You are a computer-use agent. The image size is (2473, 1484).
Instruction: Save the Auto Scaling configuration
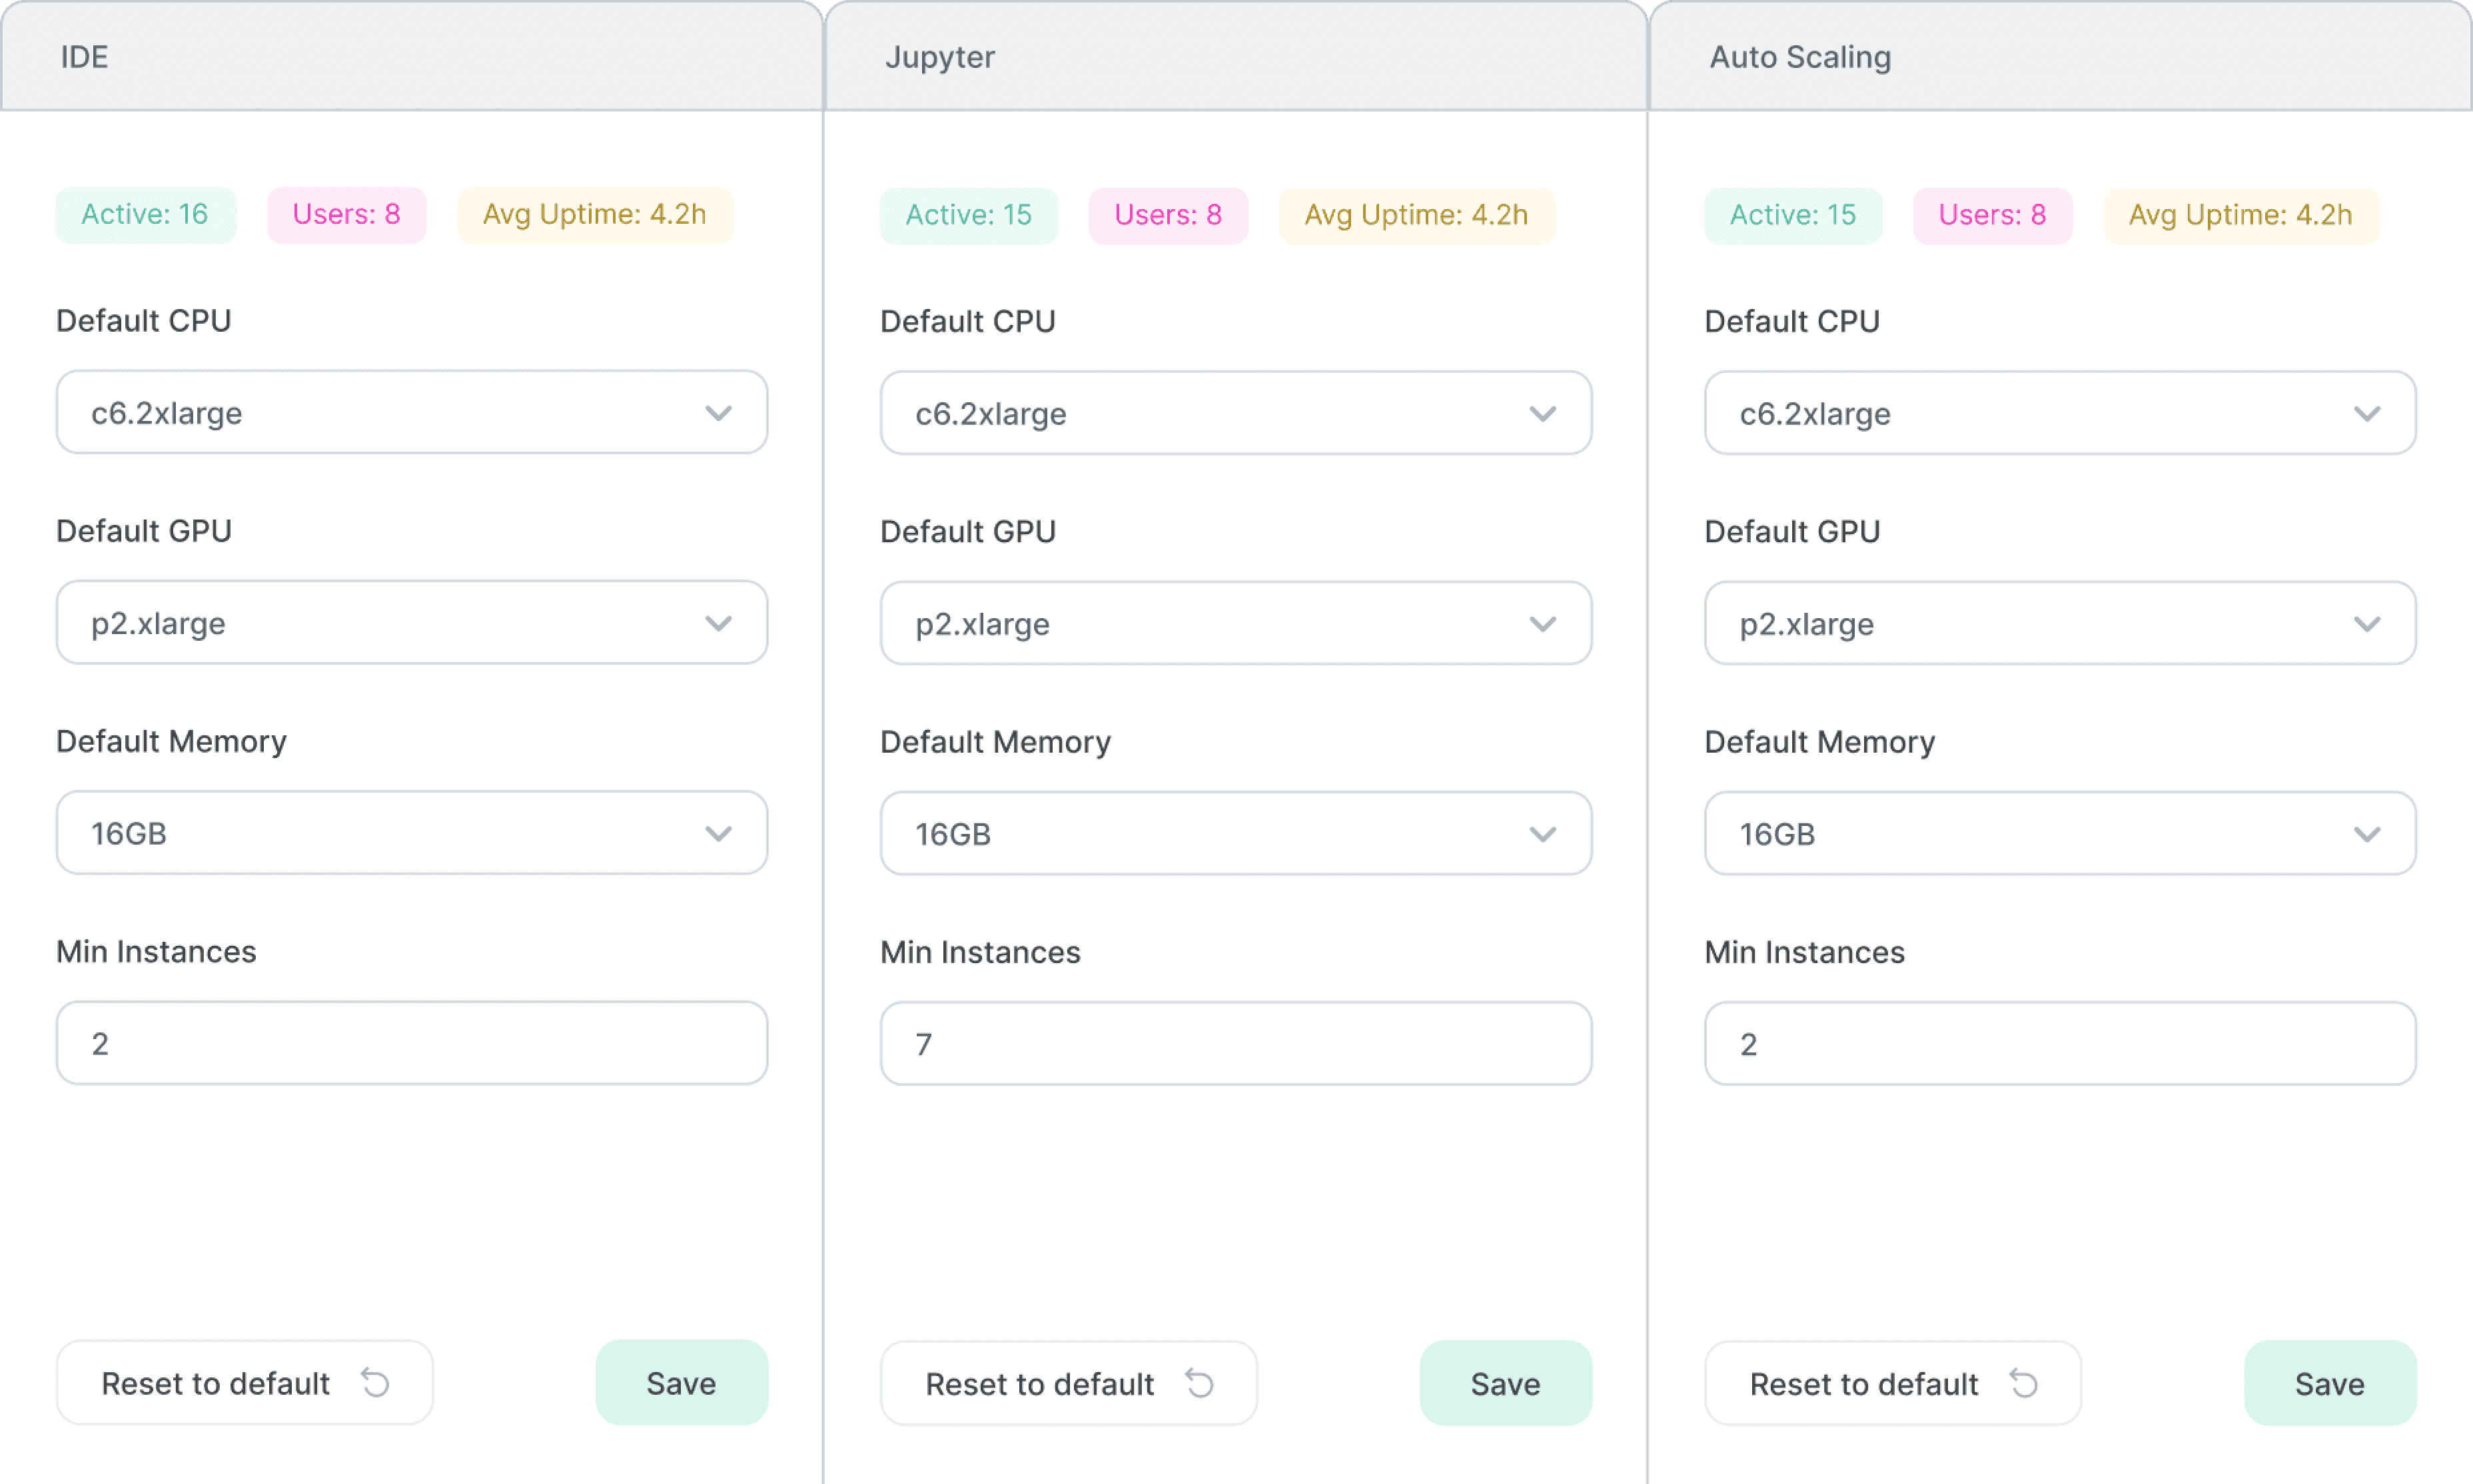coord(2329,1384)
